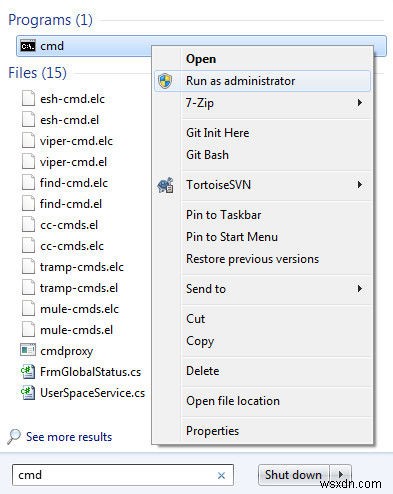Click the esh-cmd.el file icon
The width and height of the screenshot is (393, 494).
[x=28, y=120]
